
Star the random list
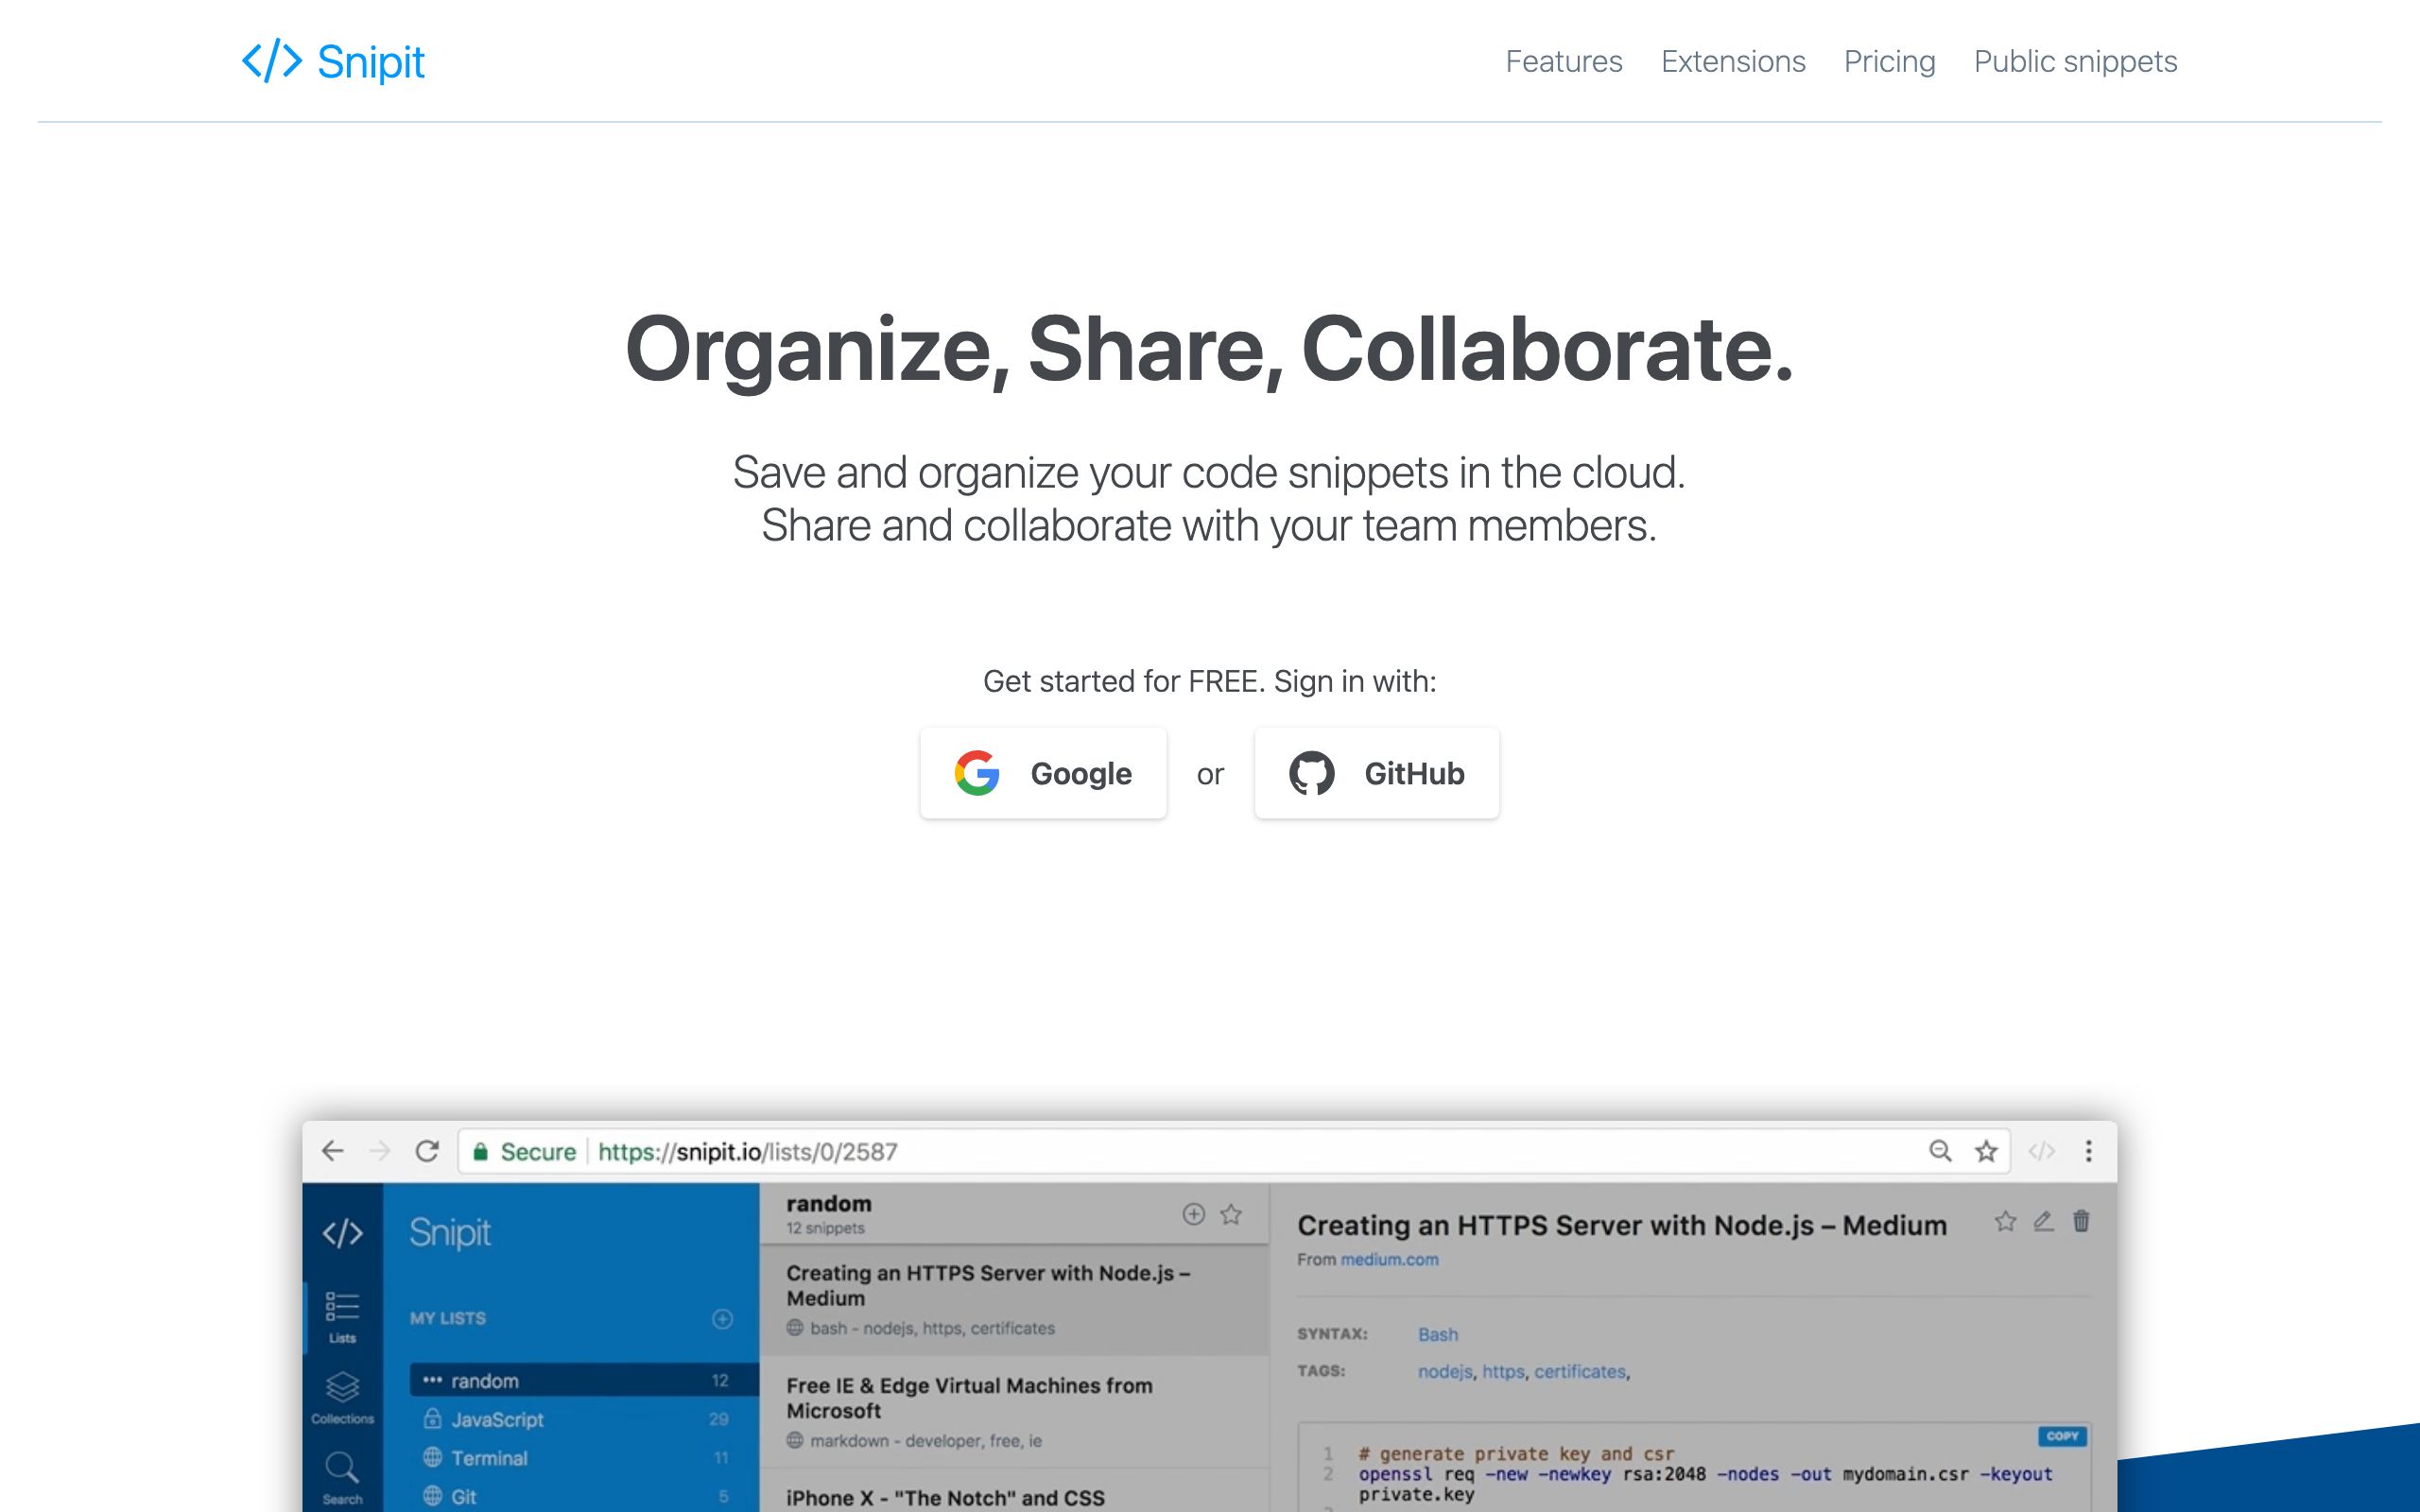(x=1231, y=1214)
